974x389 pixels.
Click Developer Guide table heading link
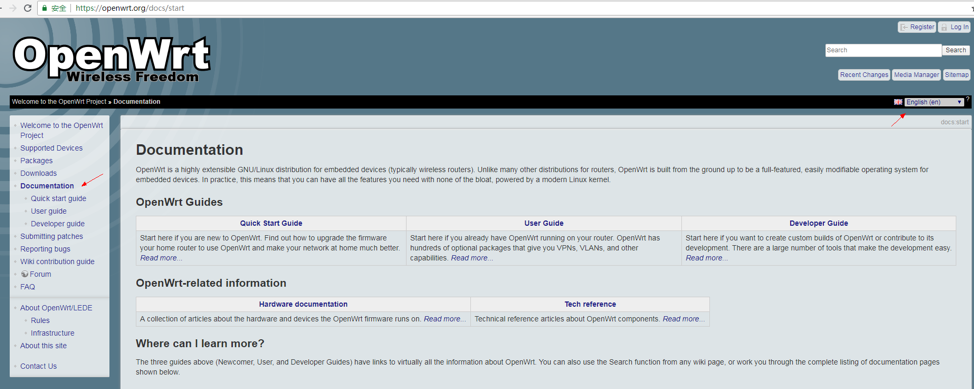[819, 223]
